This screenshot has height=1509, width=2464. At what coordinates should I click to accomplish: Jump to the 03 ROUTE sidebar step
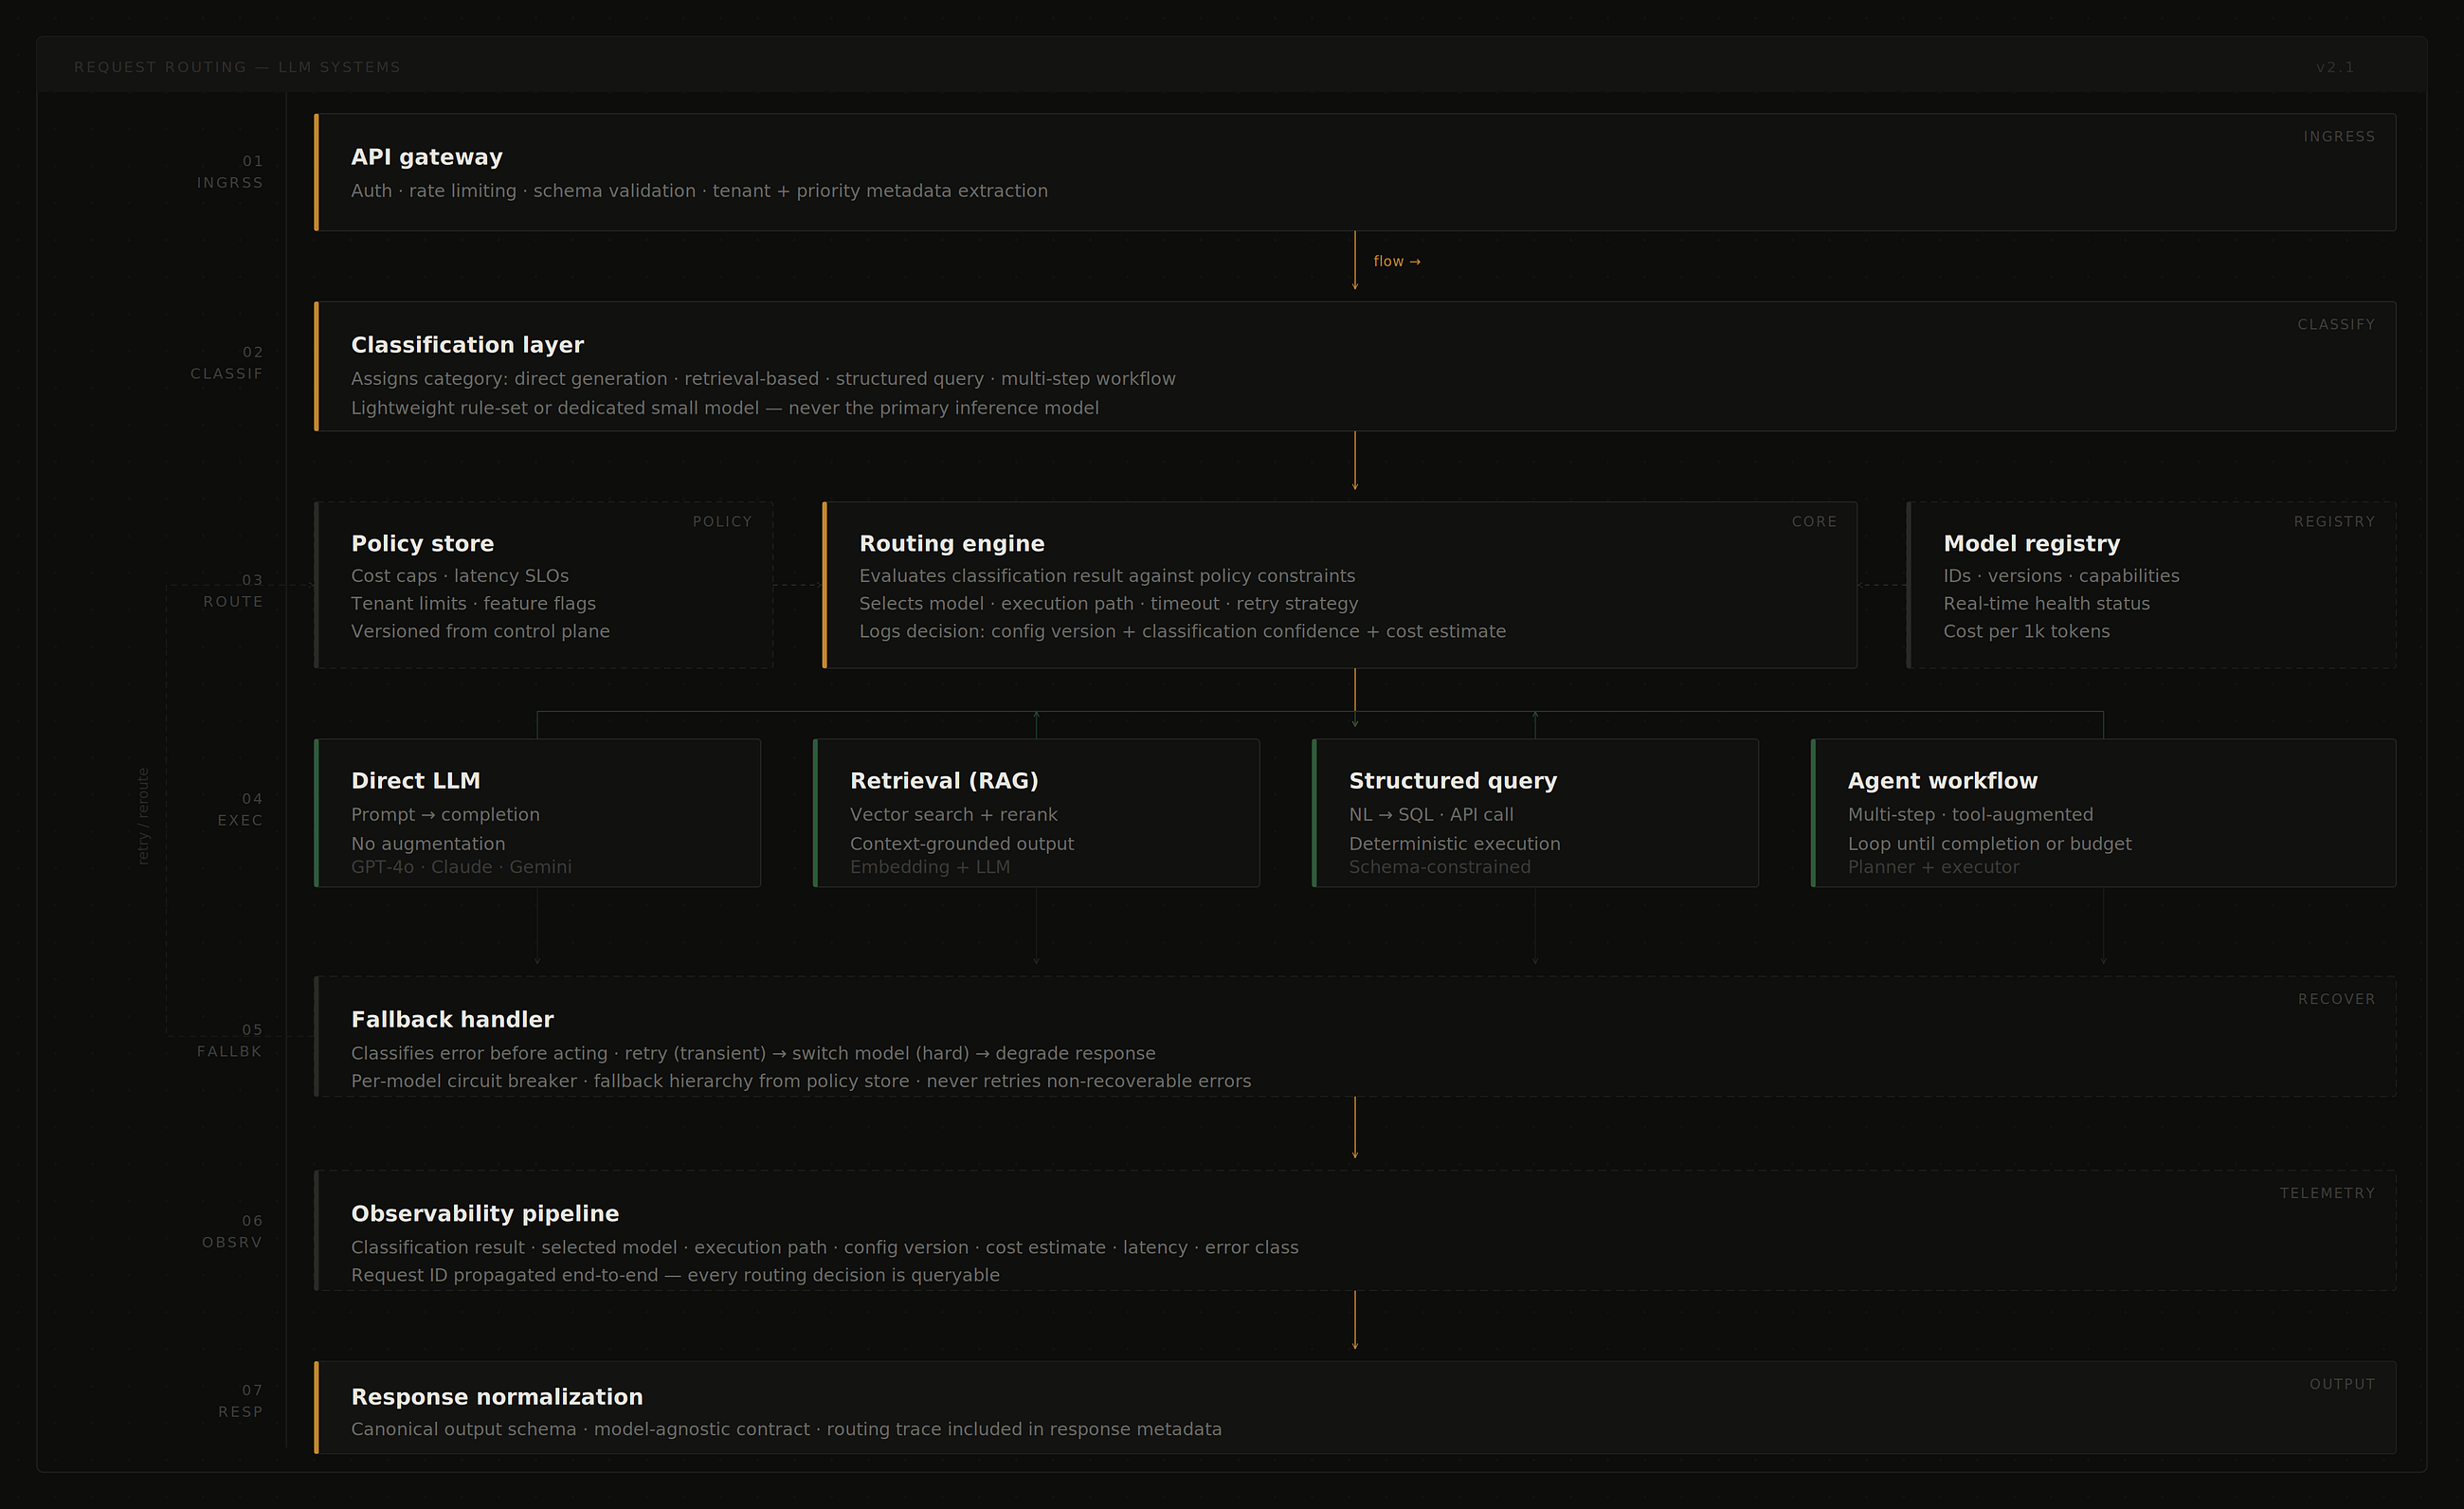(x=233, y=591)
